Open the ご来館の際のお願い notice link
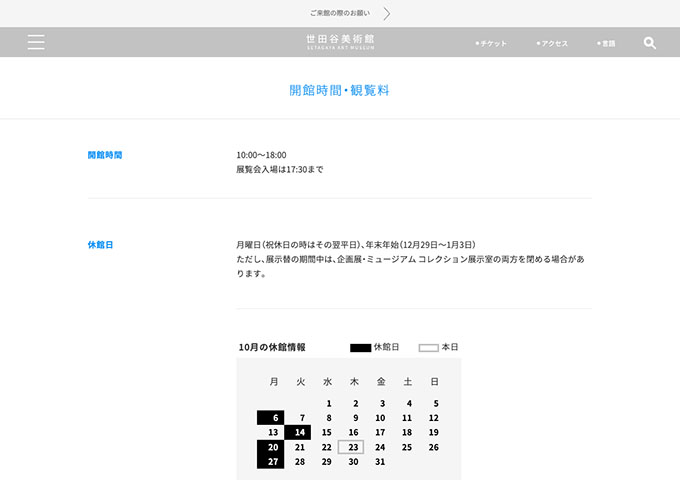The width and height of the screenshot is (680, 480). point(340,13)
